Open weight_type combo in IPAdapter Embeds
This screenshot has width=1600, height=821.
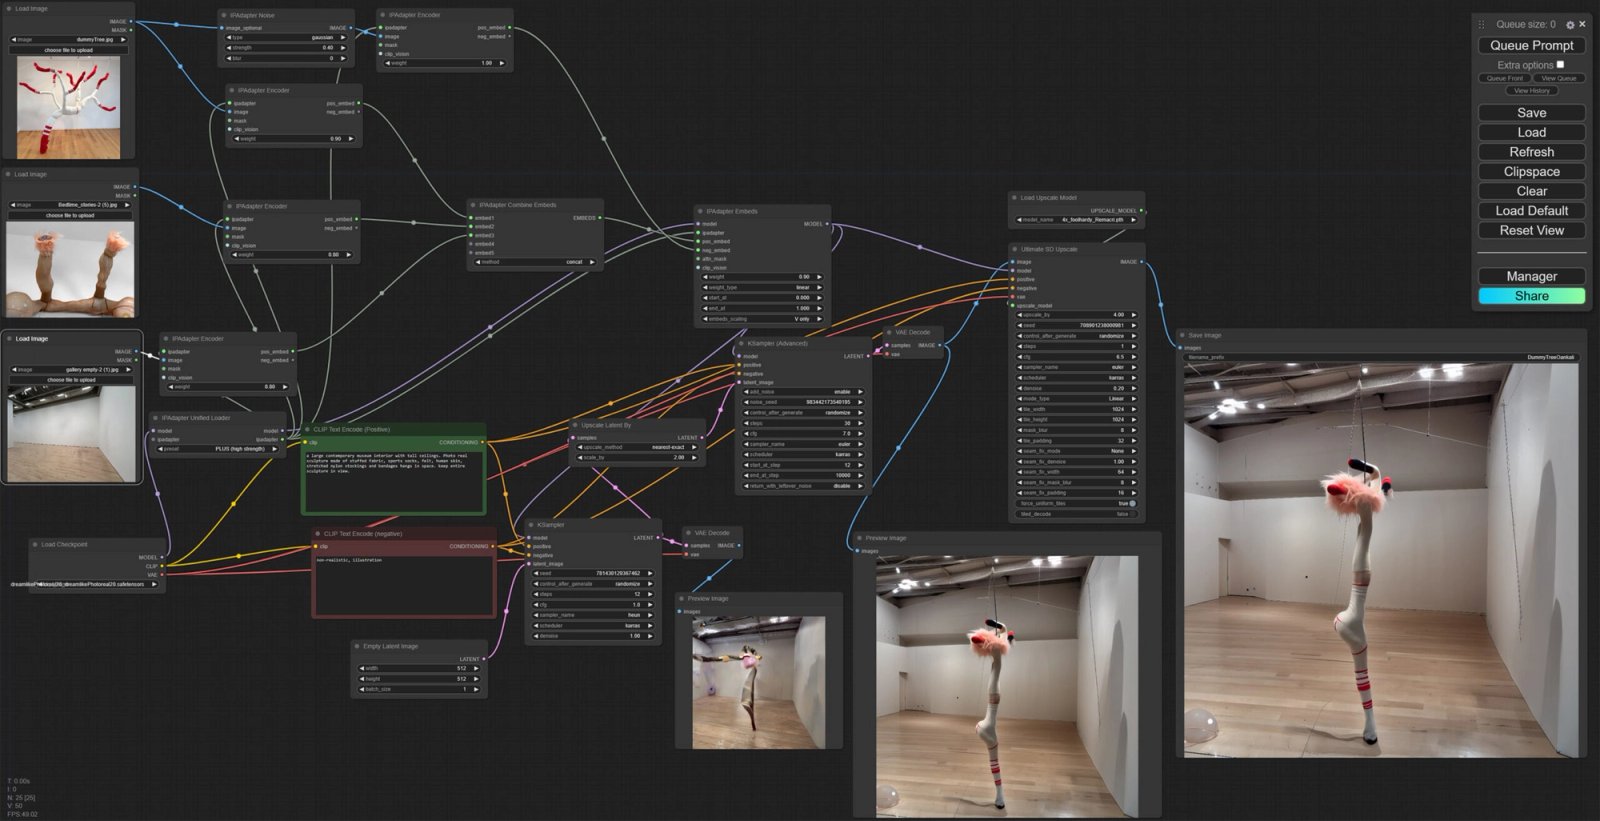pos(762,287)
